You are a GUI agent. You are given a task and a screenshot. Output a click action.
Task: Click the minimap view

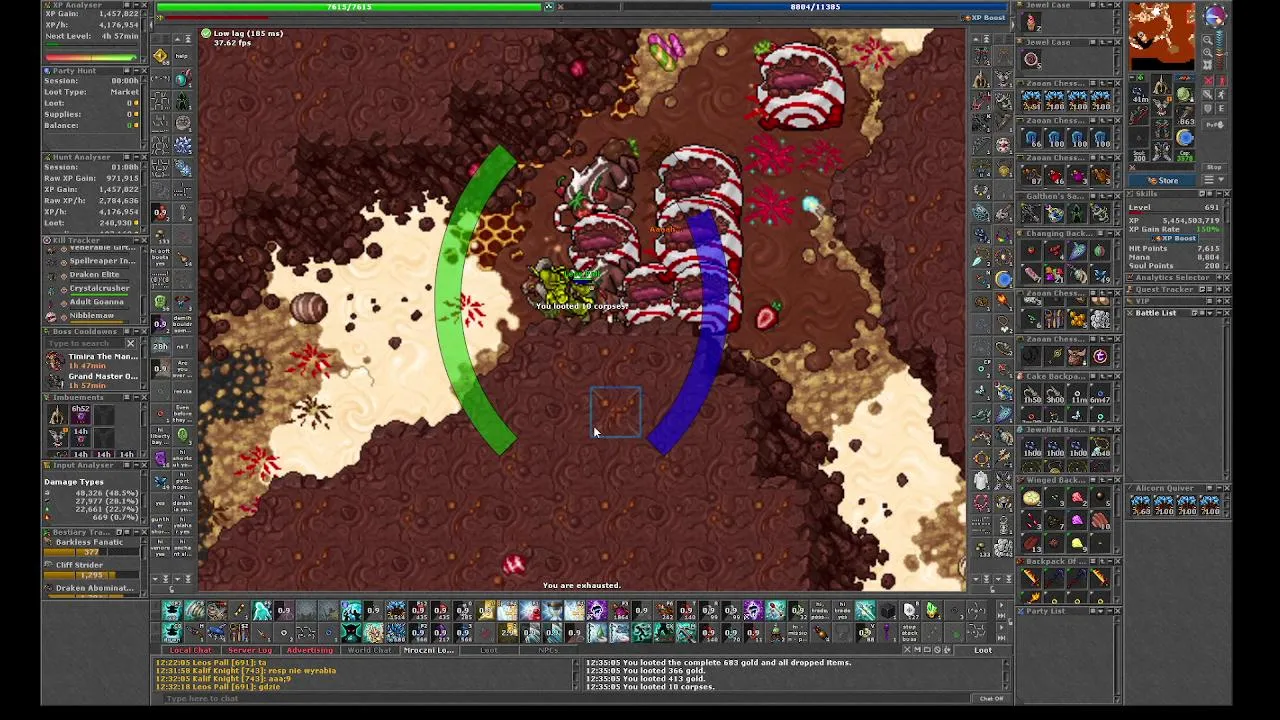(x=1162, y=35)
